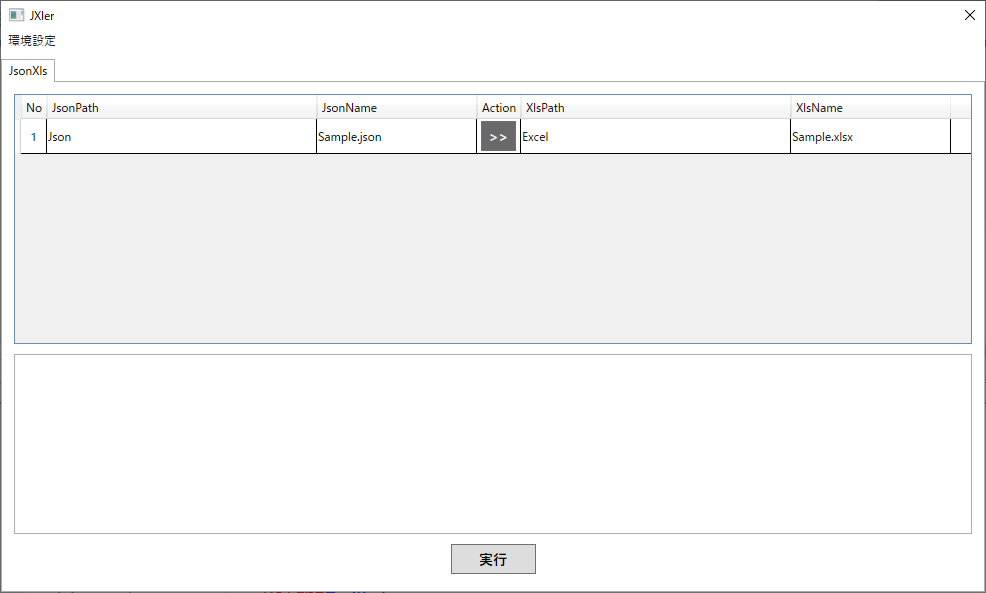Close the JXler window
Viewport: 986px width, 593px height.
pos(968,15)
